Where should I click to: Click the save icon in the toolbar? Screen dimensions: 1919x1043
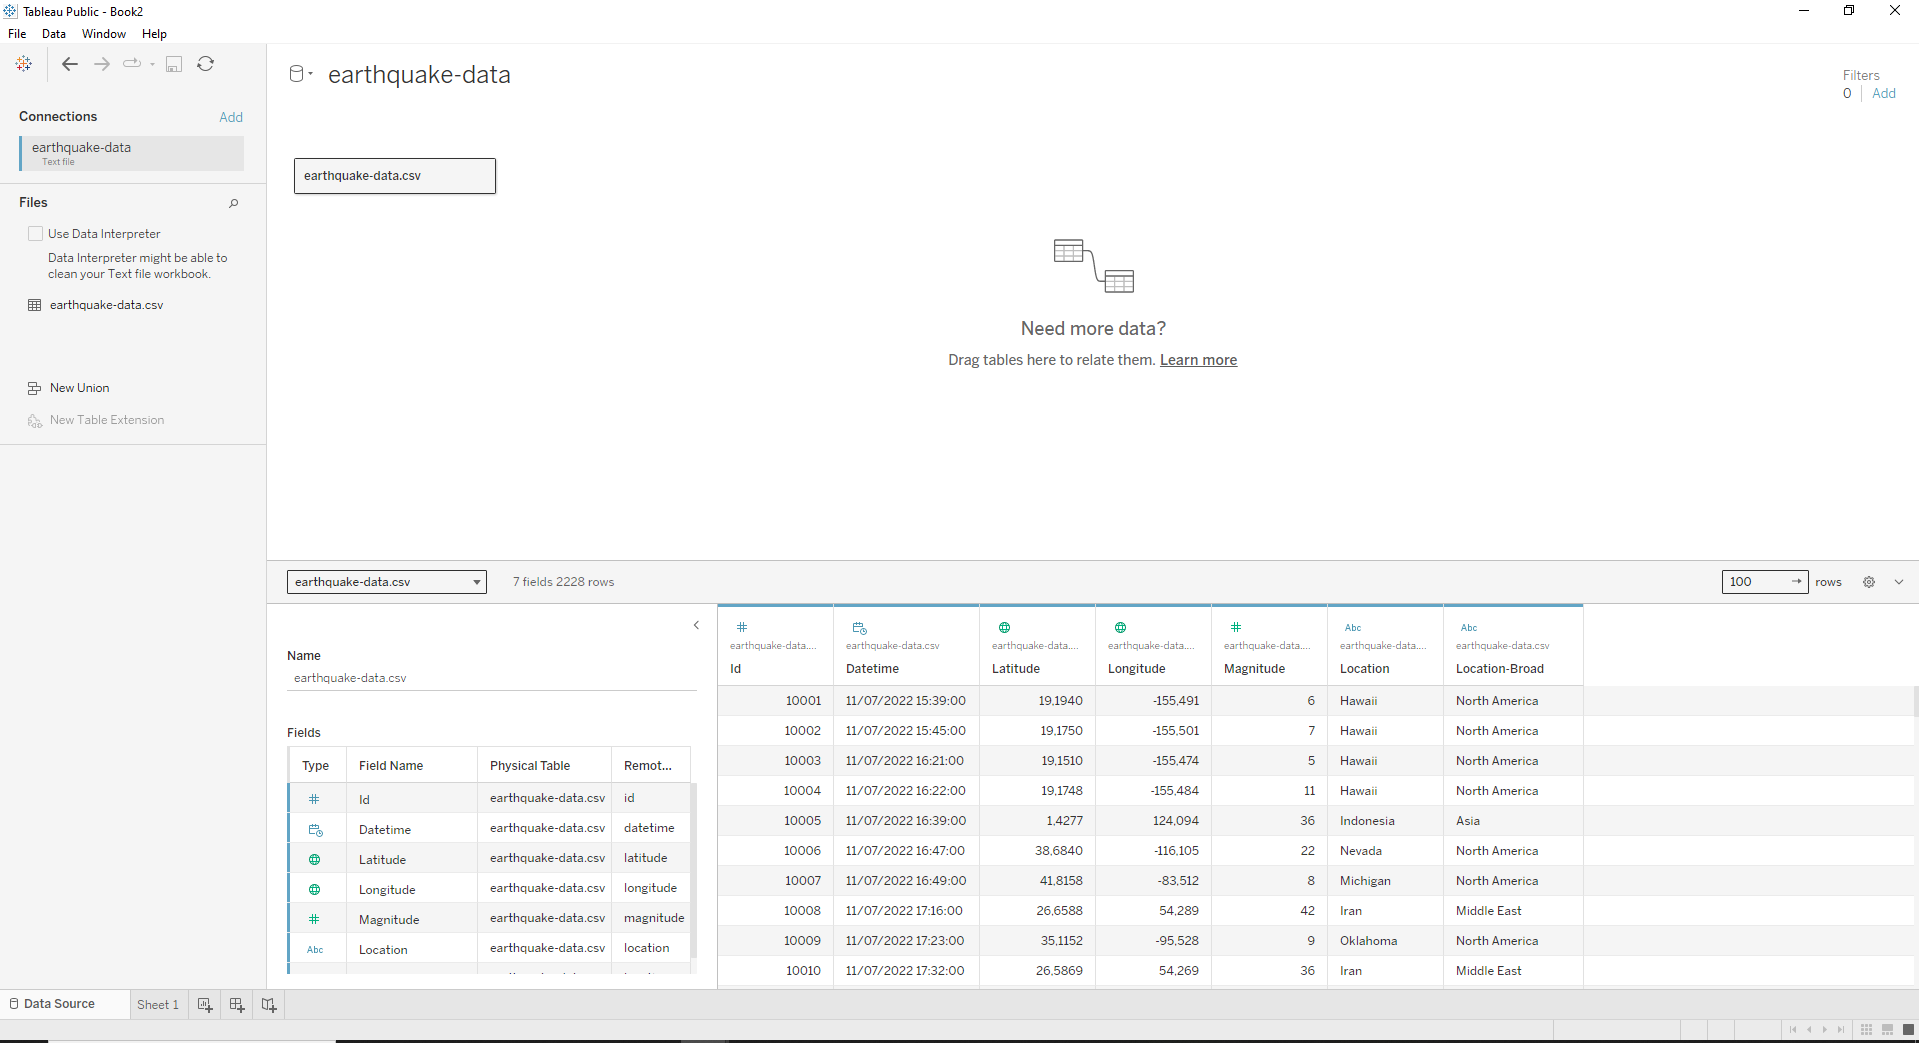(x=174, y=64)
